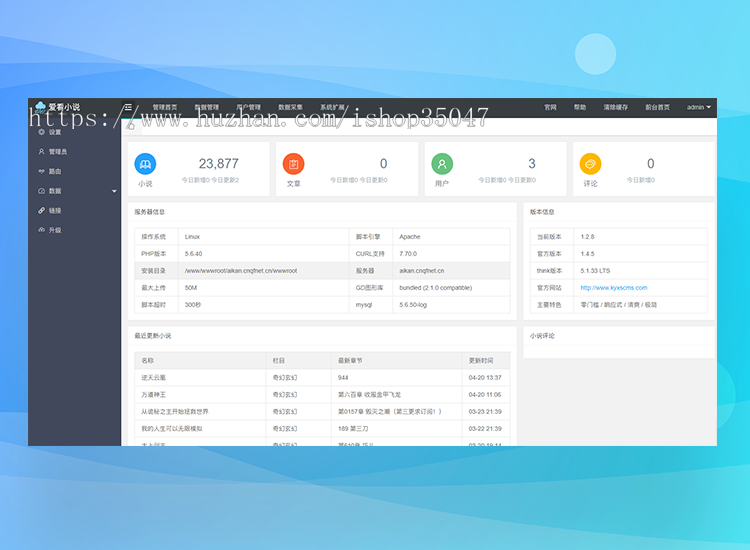Open the 升级 sidebar item
The image size is (750, 550).
click(x=74, y=230)
